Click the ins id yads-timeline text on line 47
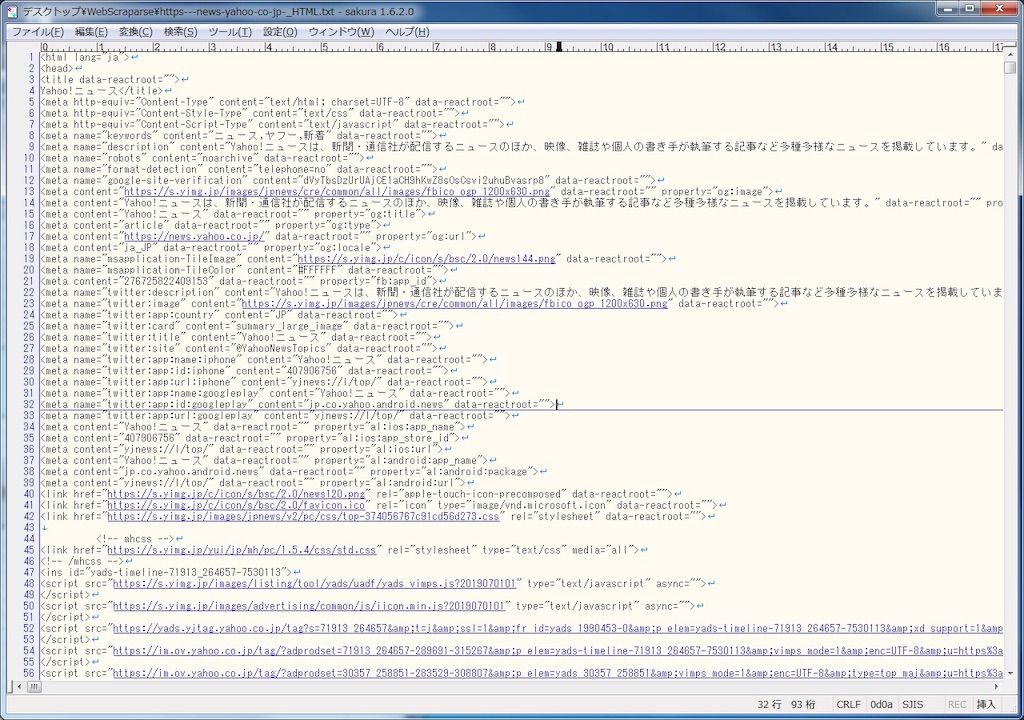 tap(167, 572)
